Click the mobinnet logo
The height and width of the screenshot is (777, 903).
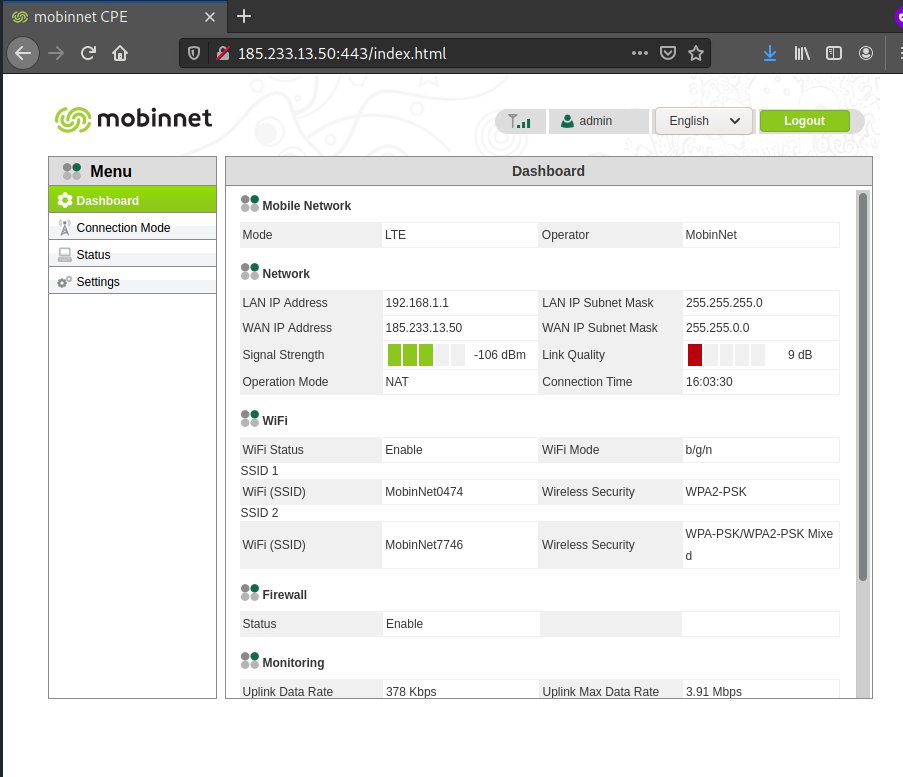(x=134, y=119)
